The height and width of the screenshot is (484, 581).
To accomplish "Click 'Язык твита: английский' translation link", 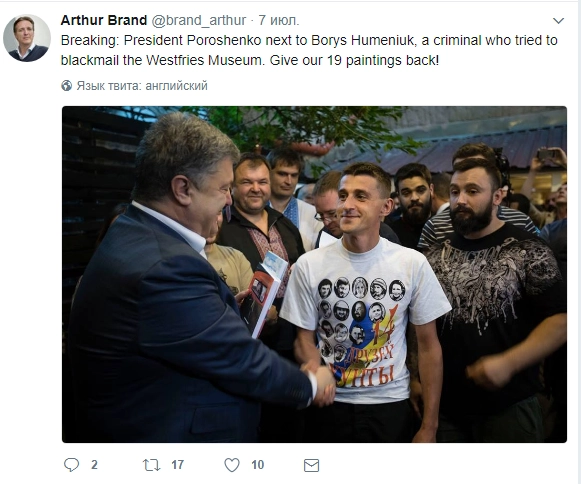I will (142, 86).
